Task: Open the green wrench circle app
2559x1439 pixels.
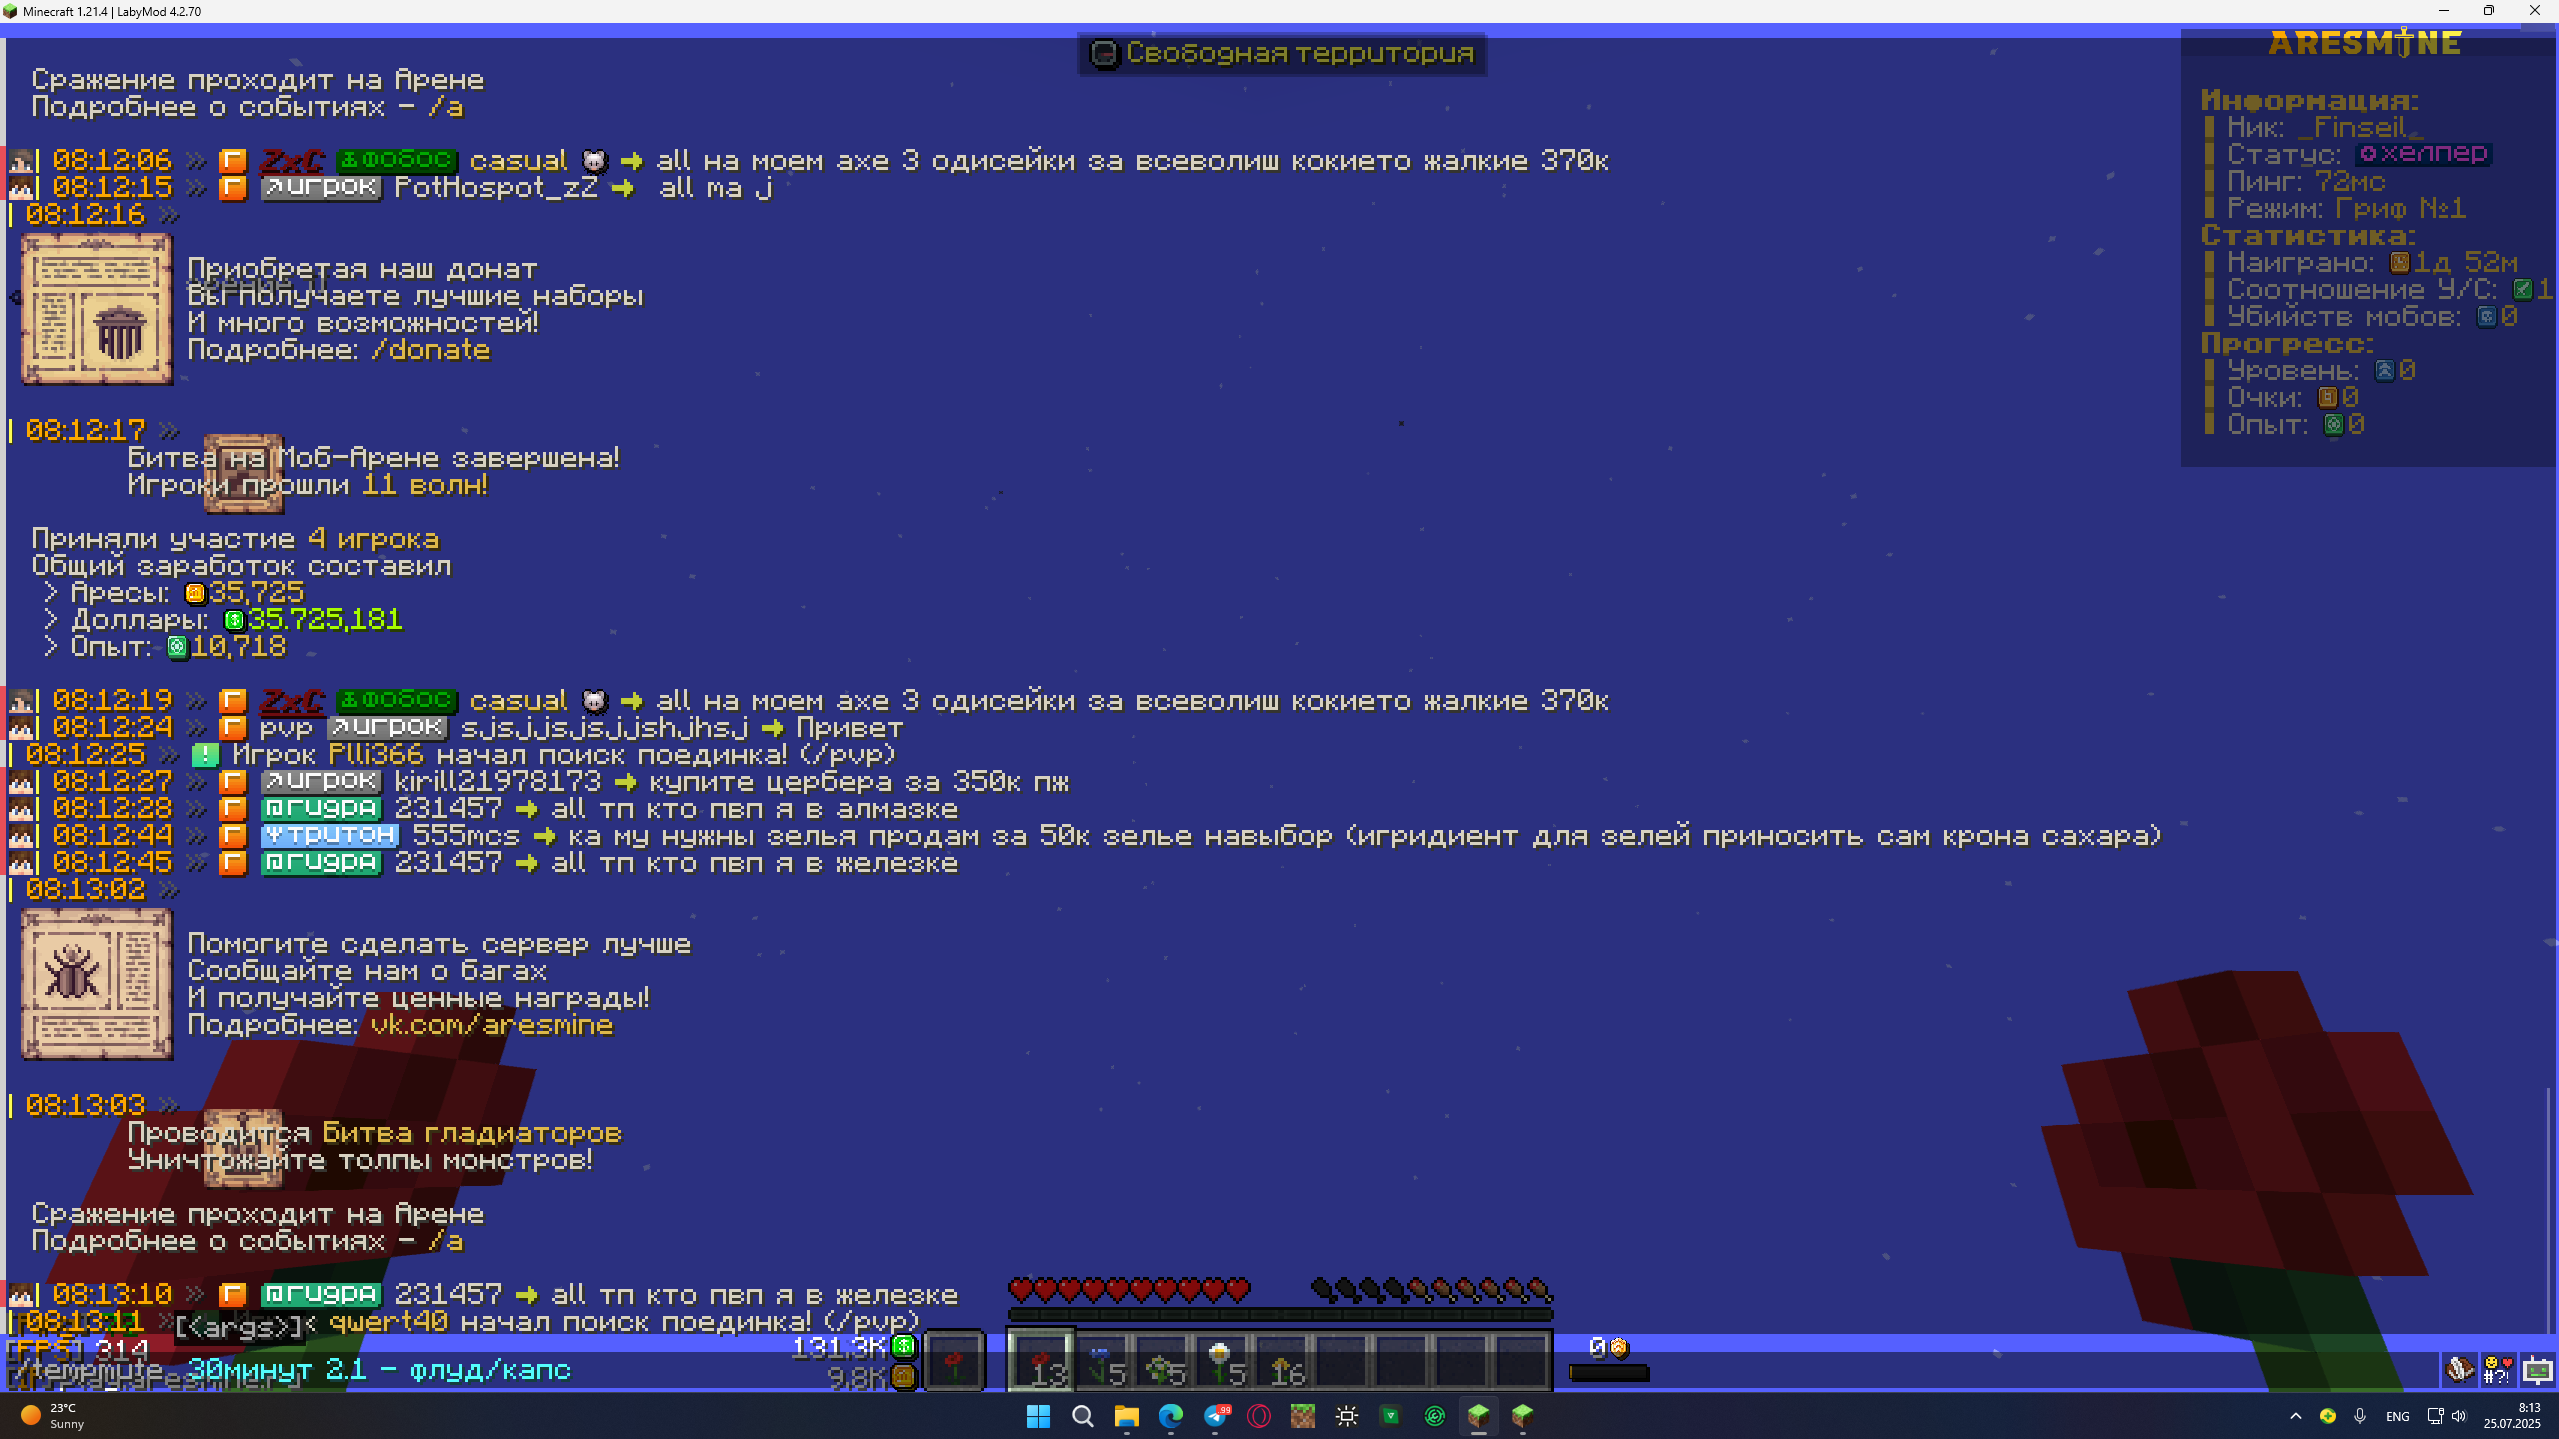Action: [x=1435, y=1416]
